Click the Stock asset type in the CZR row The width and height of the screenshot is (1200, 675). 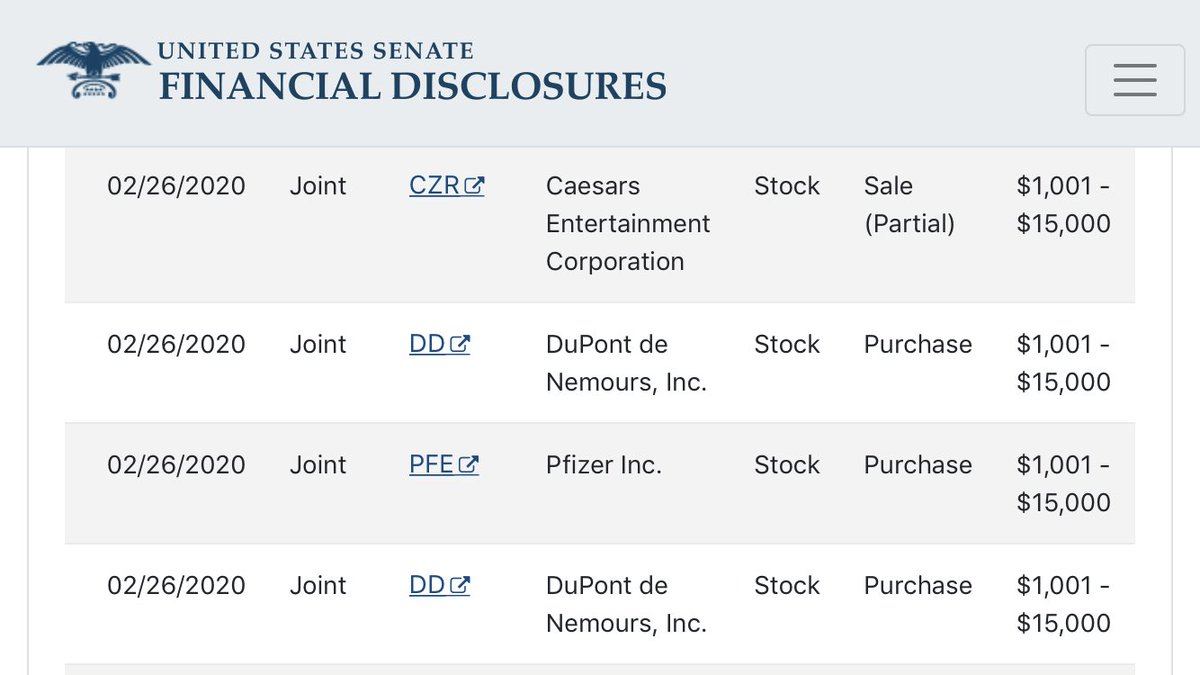coord(787,186)
